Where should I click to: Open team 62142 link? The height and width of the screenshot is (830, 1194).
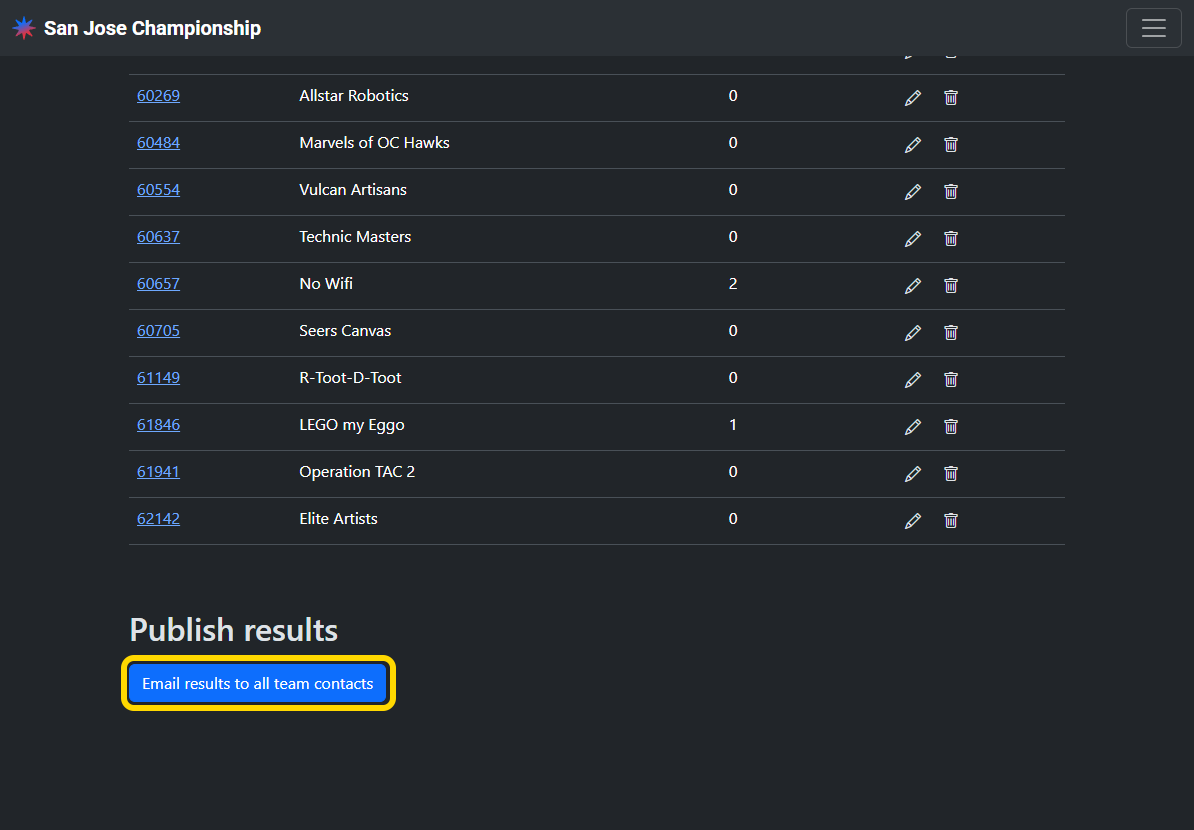point(158,519)
